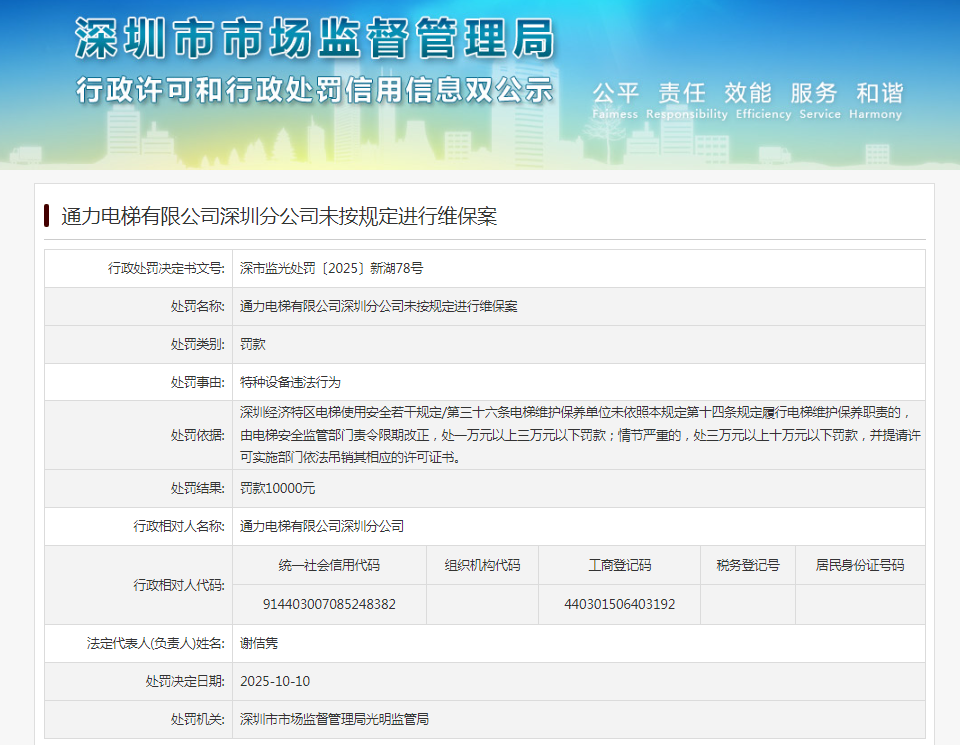
Task: Click the case name in 处罚名称 row
Action: click(379, 306)
